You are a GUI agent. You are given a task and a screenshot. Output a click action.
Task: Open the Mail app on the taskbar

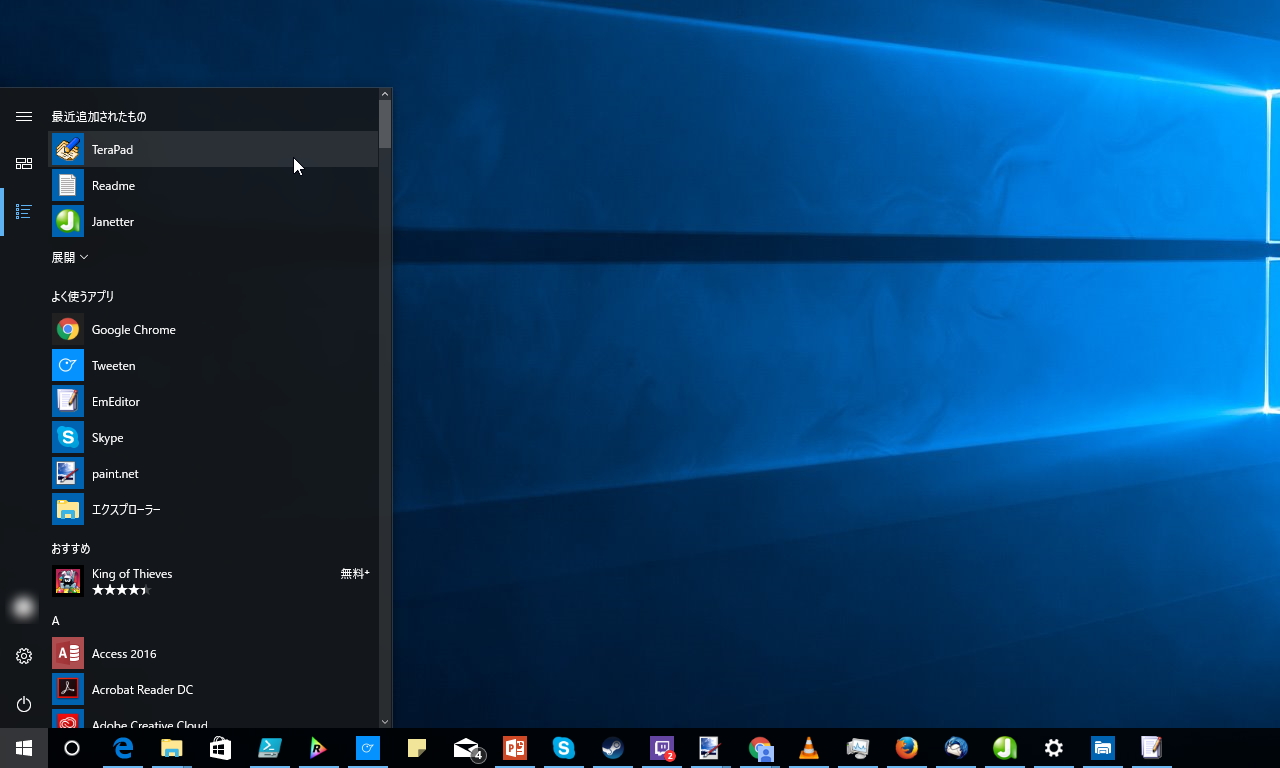pos(466,748)
